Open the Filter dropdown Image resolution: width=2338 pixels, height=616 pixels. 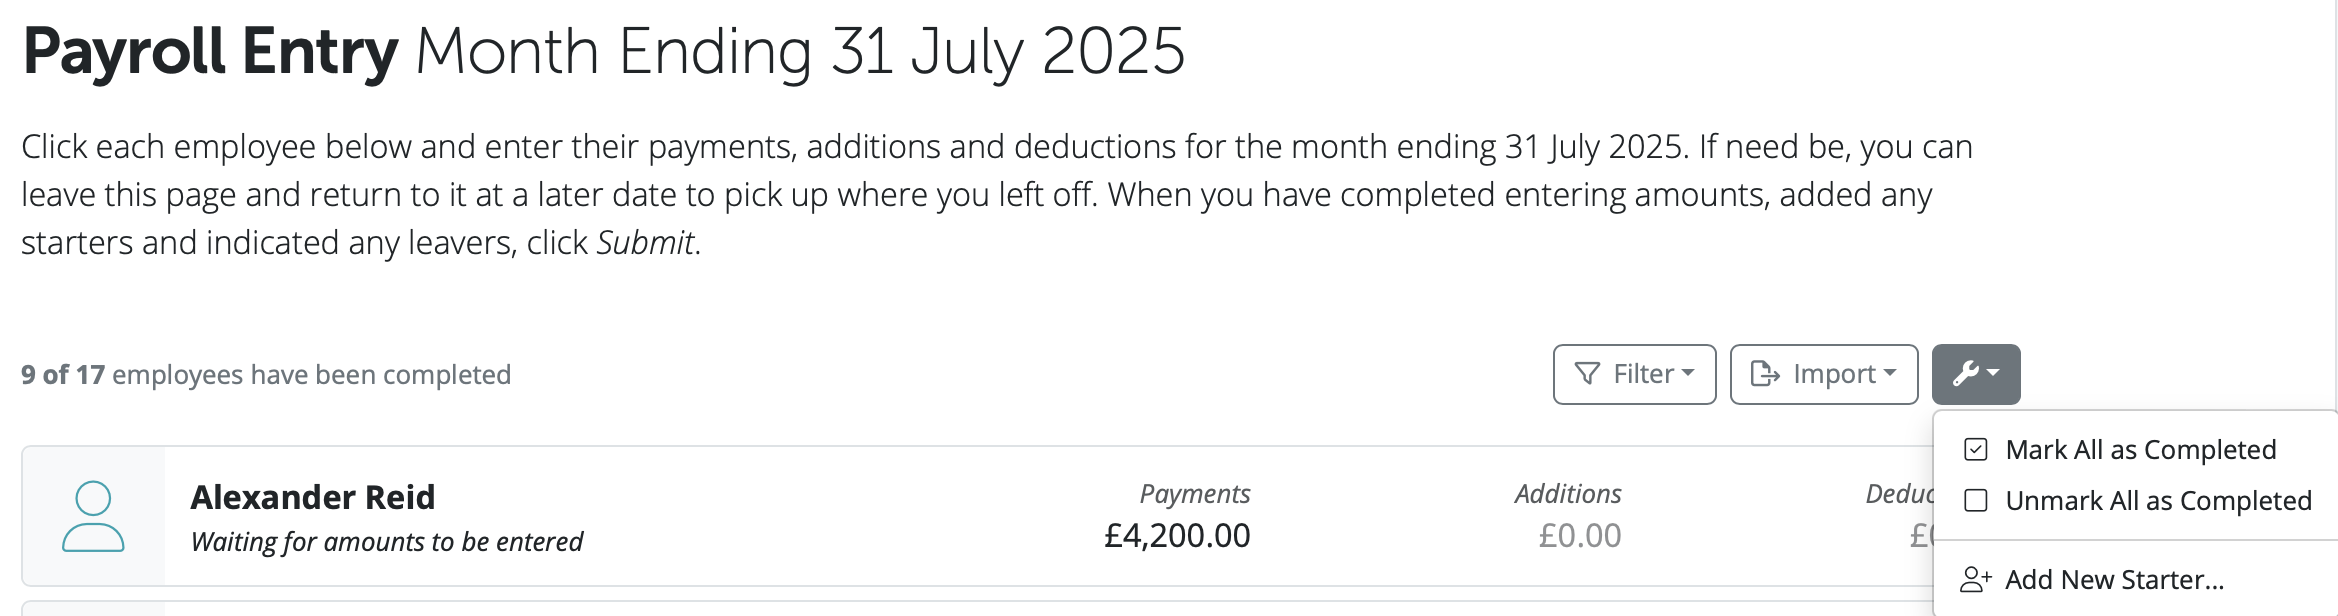click(1634, 374)
